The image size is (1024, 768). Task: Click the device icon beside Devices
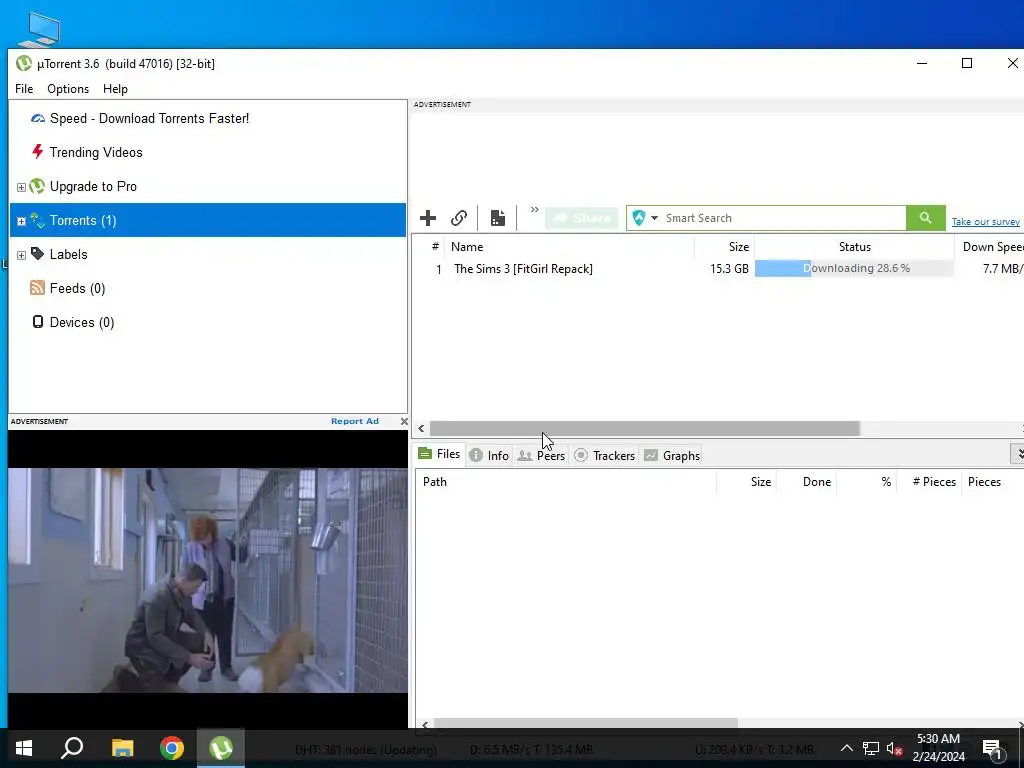[38, 322]
